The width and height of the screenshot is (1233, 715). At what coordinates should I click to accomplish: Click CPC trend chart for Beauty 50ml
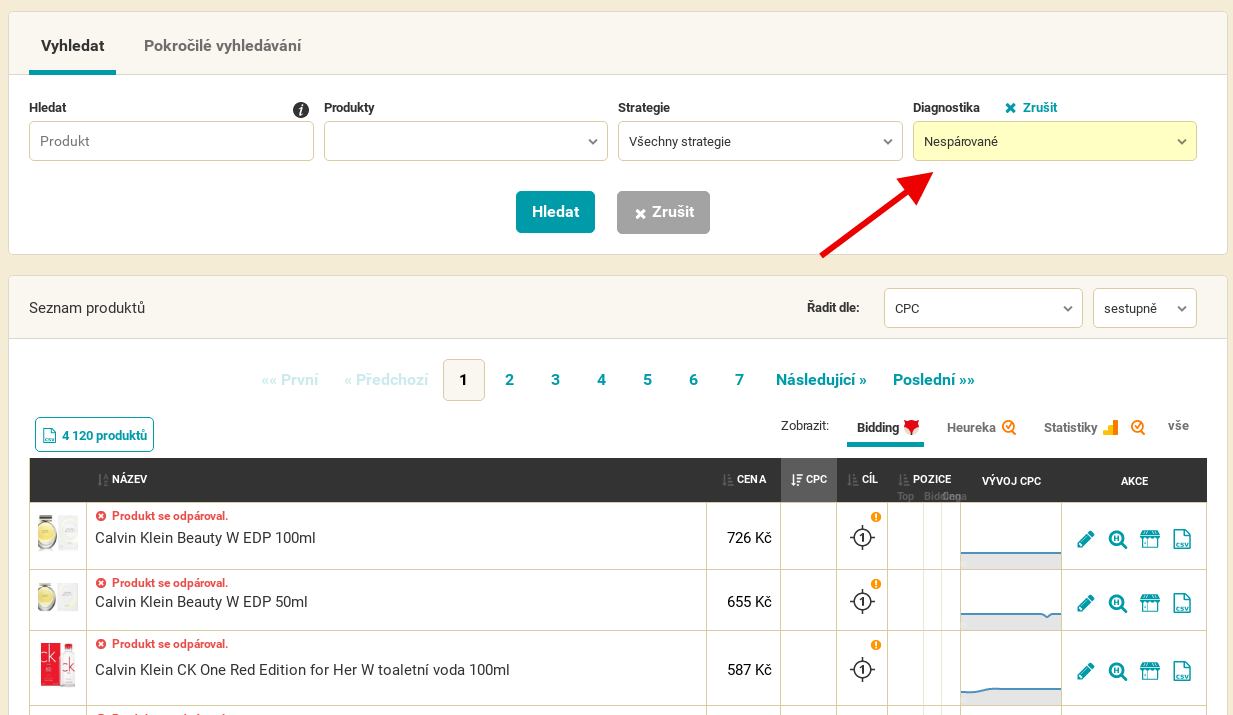(1011, 601)
